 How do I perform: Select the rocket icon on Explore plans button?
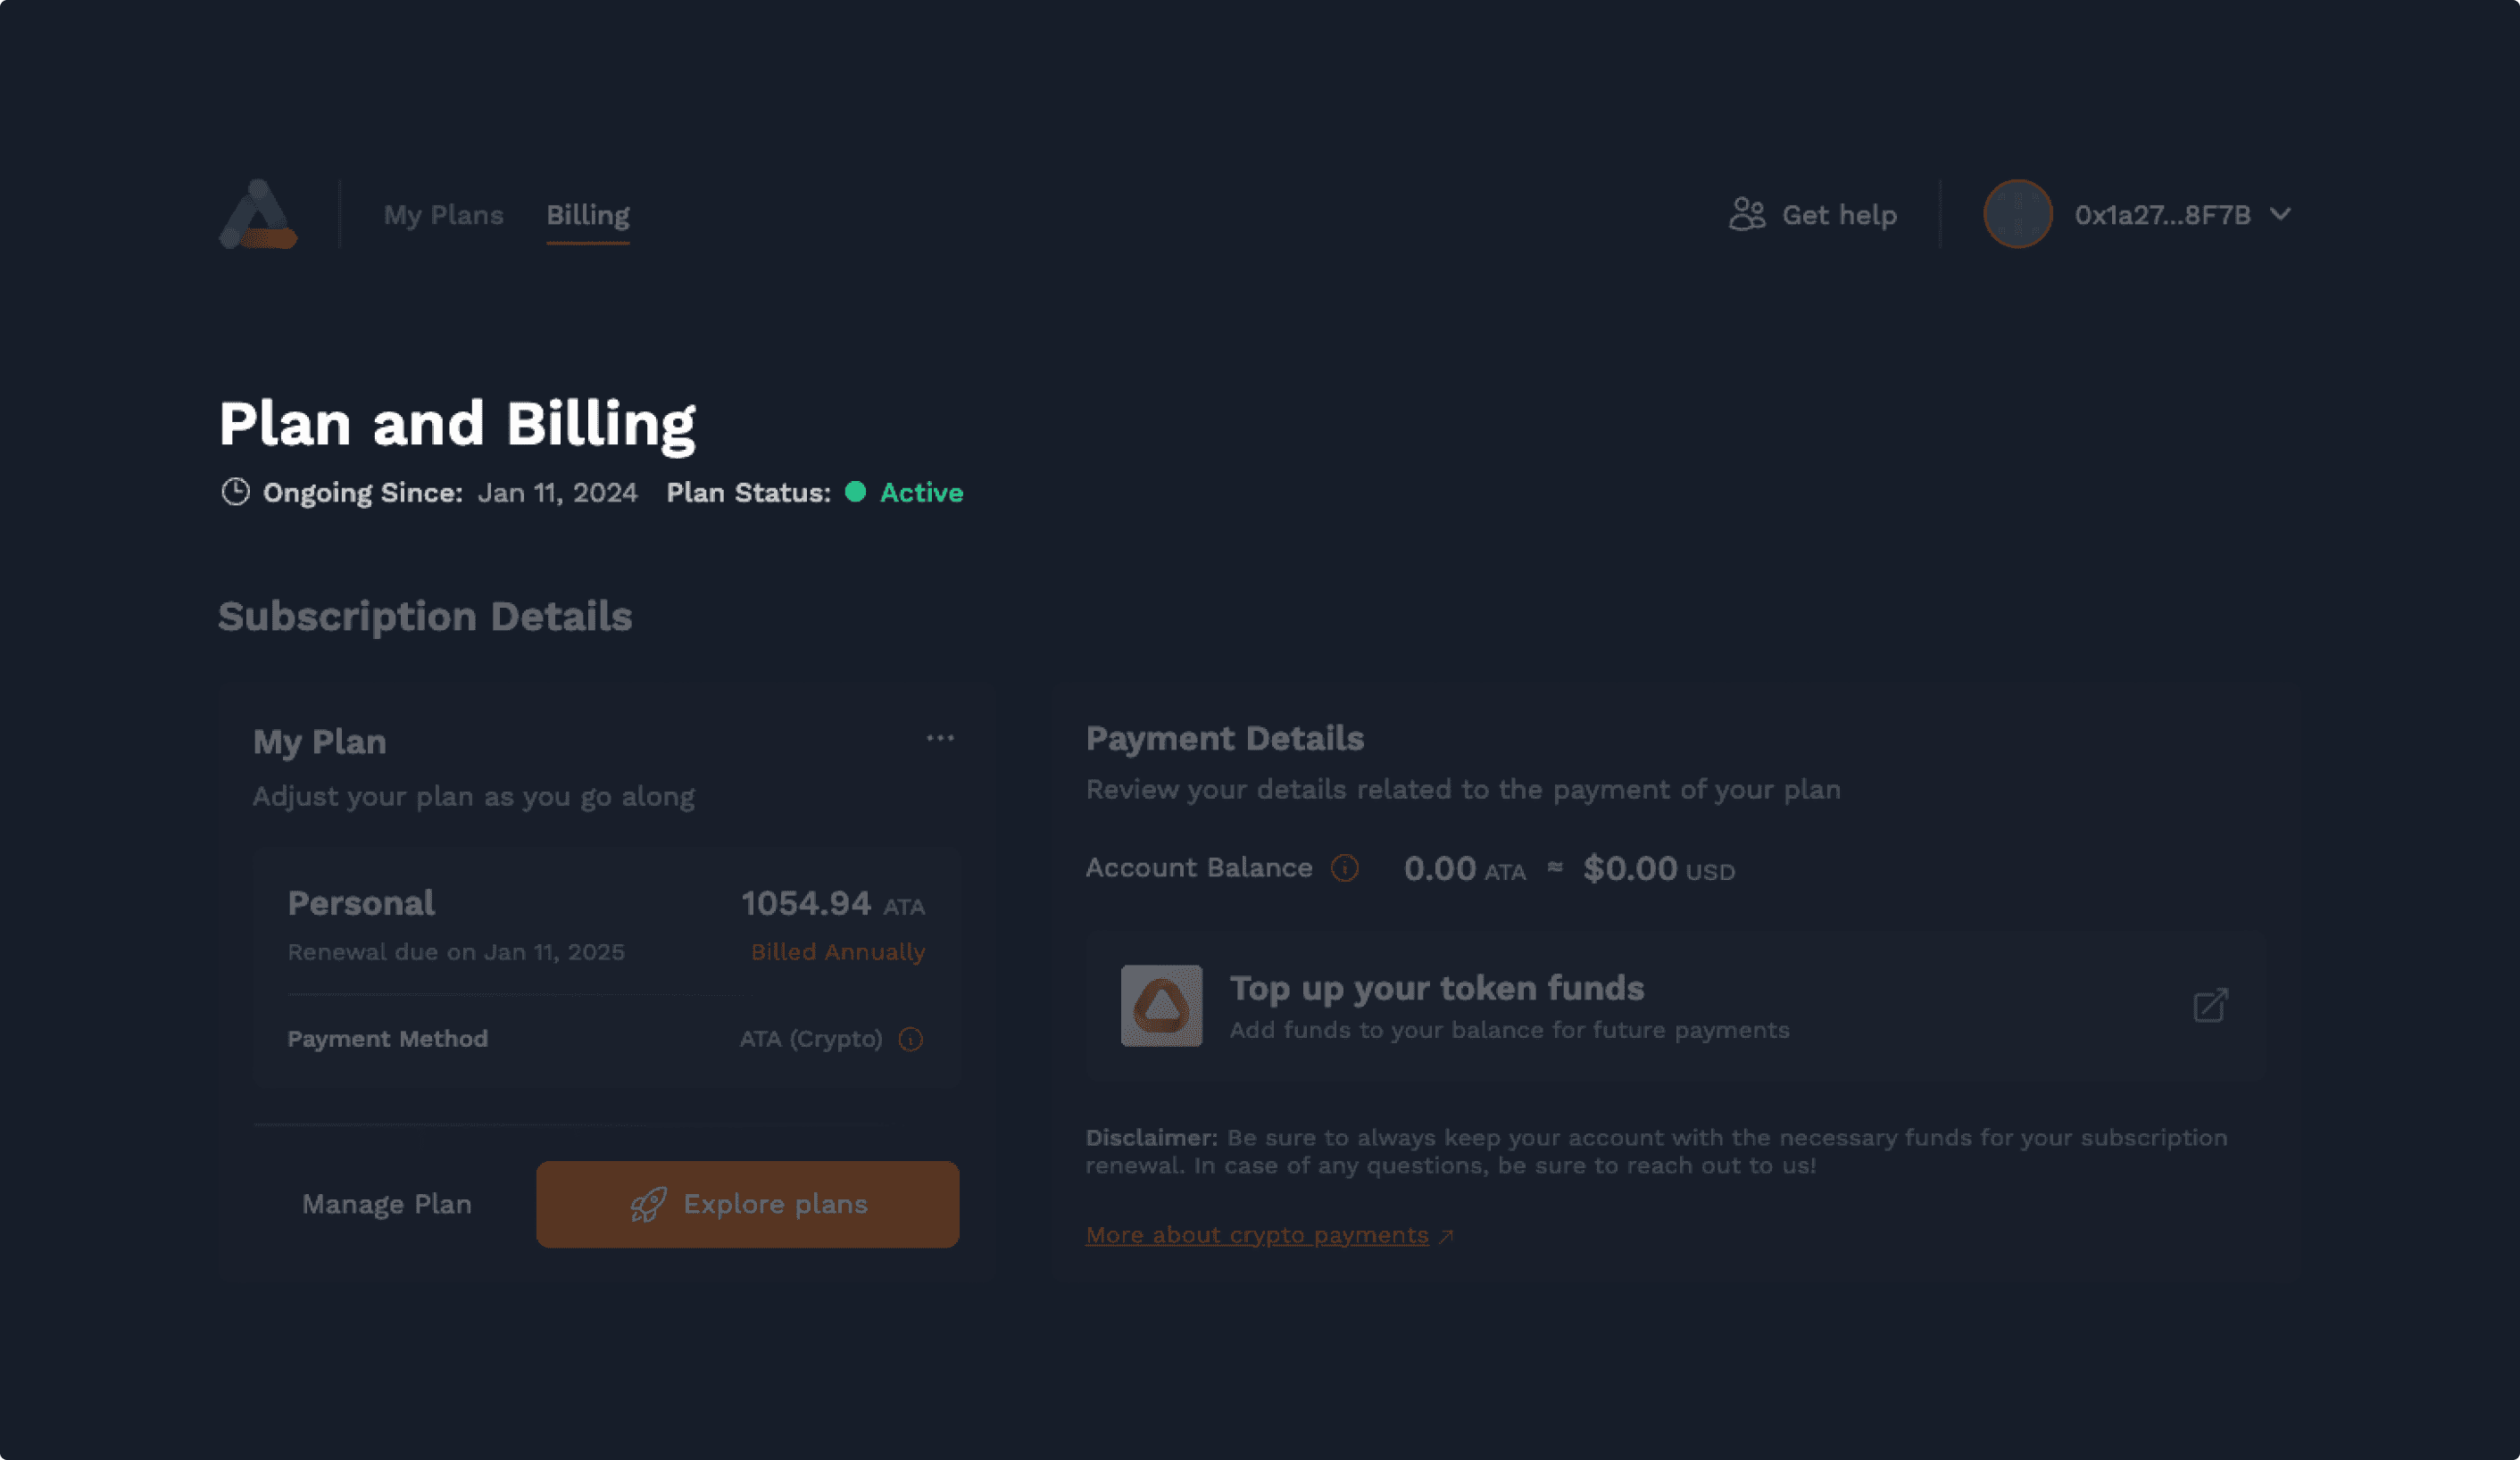[649, 1204]
